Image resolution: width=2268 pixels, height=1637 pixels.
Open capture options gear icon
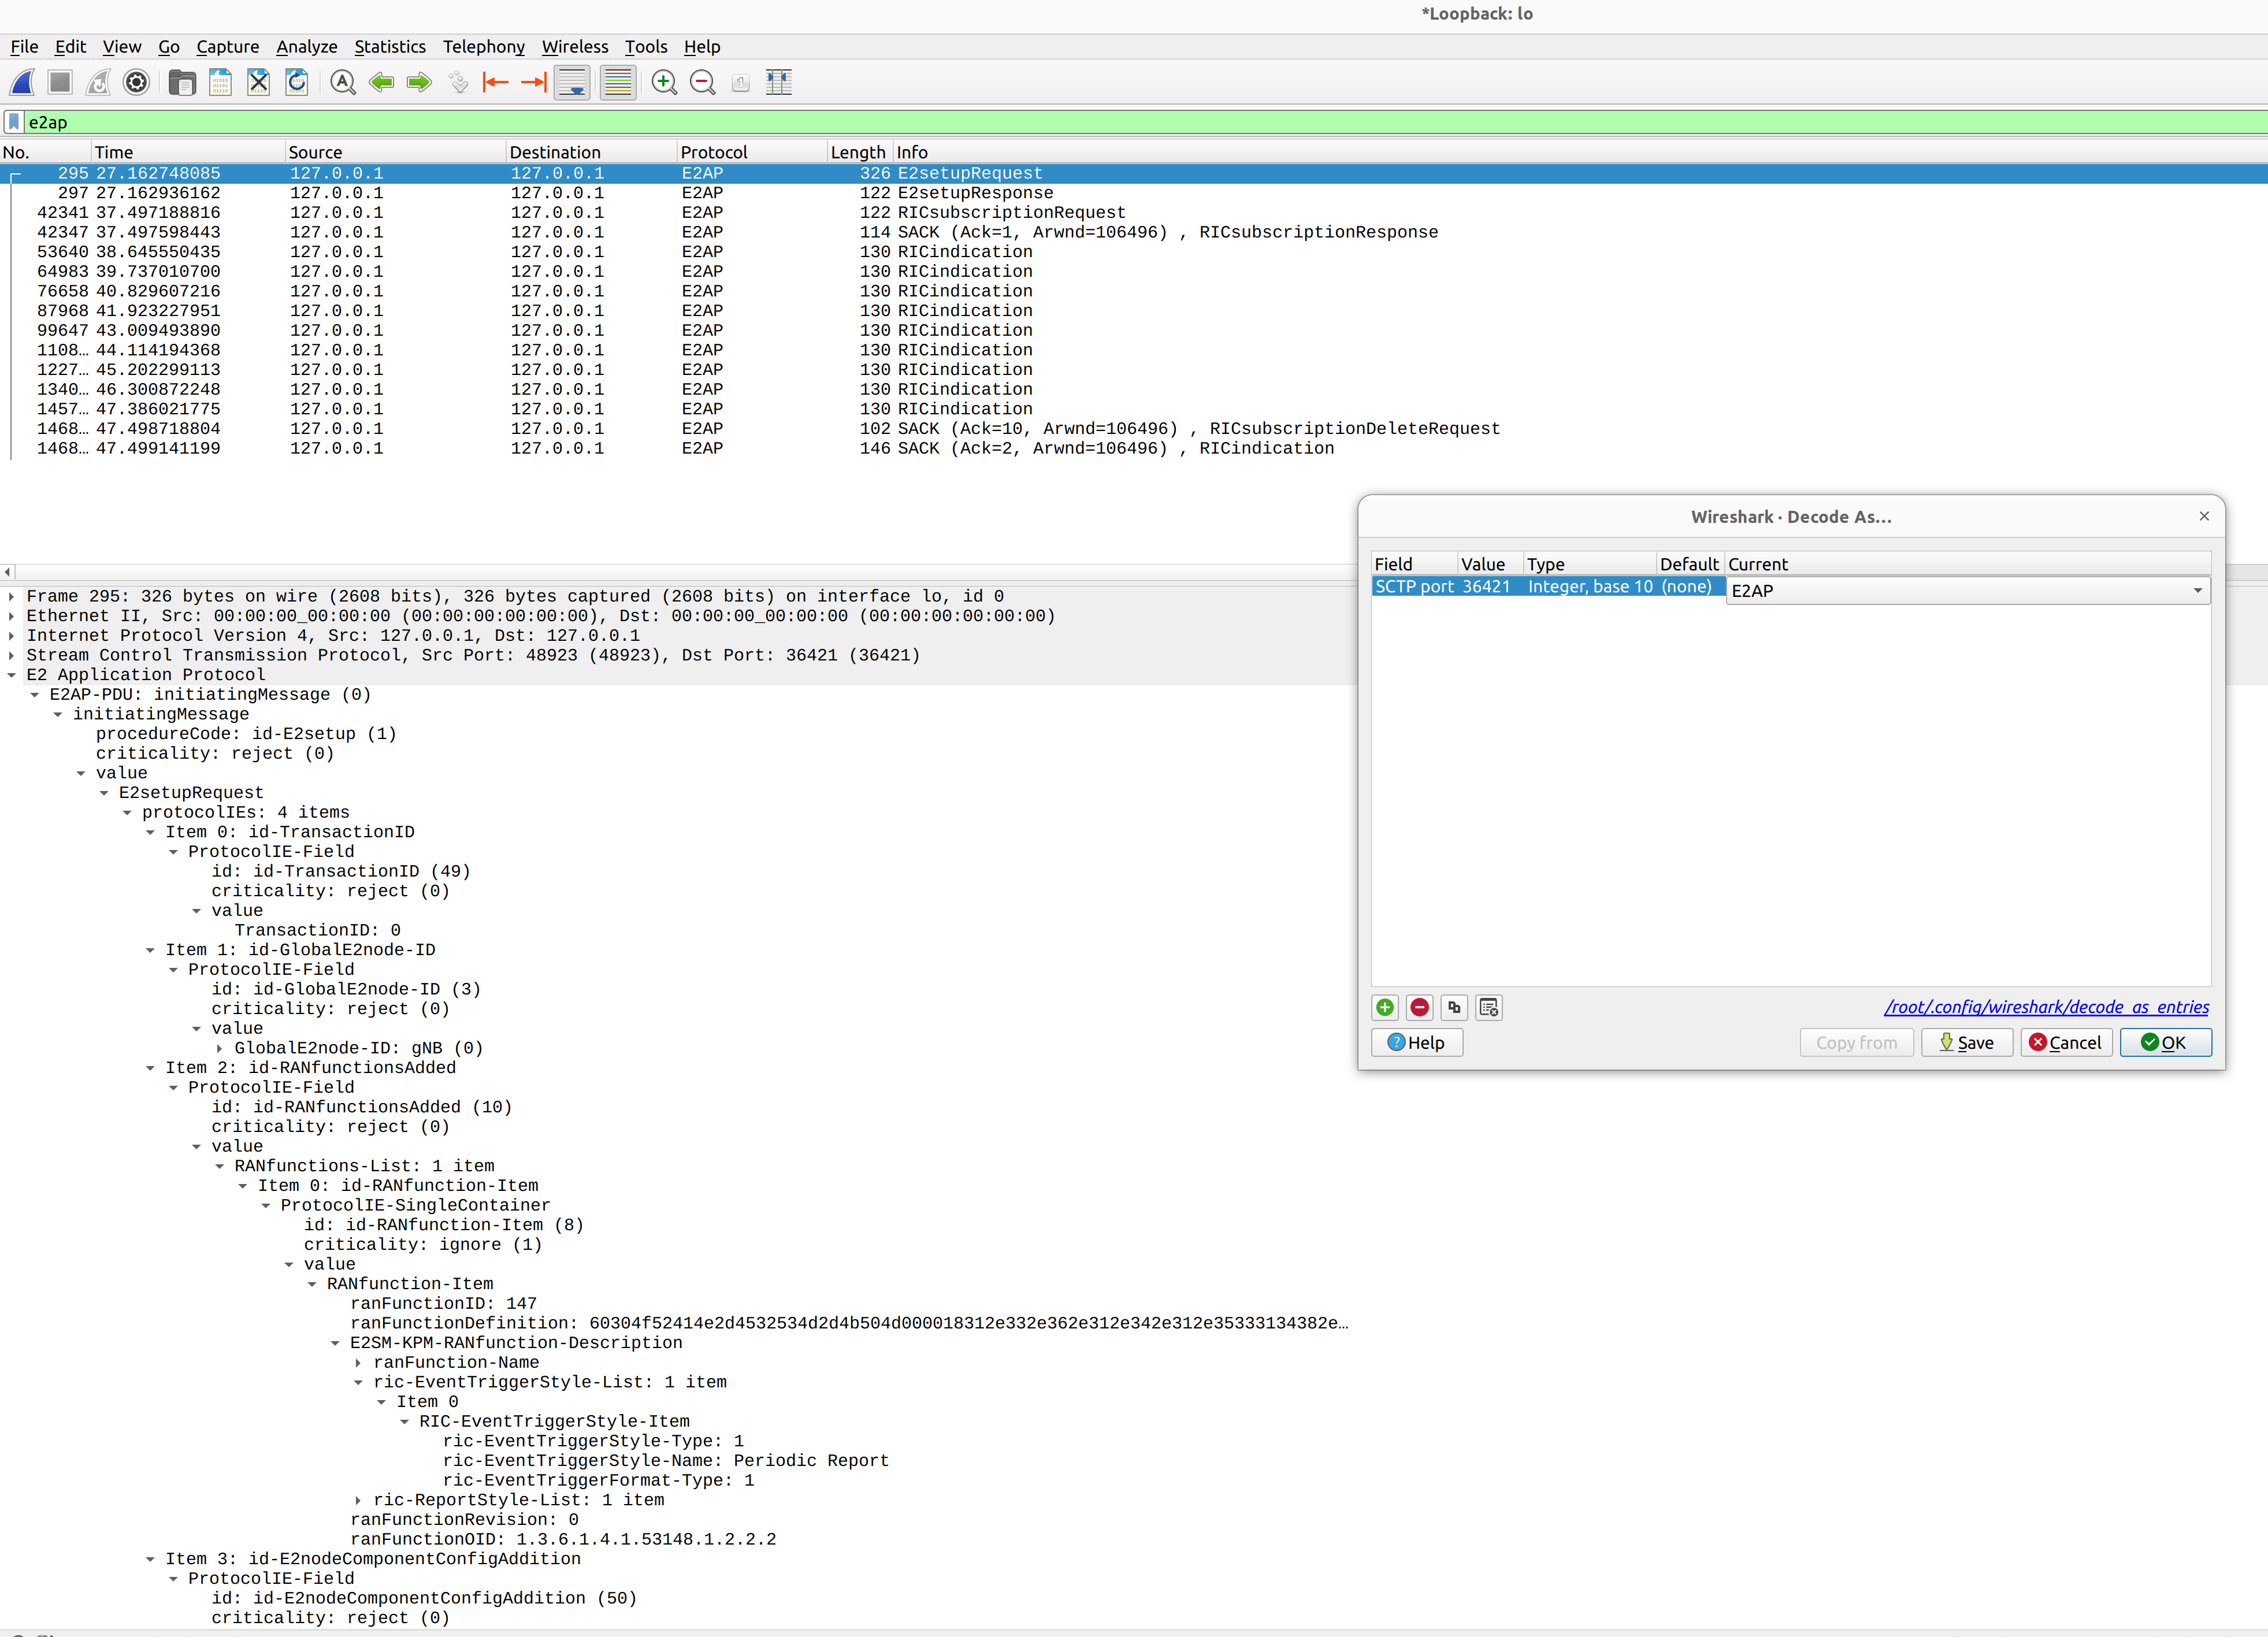pyautogui.click(x=137, y=83)
